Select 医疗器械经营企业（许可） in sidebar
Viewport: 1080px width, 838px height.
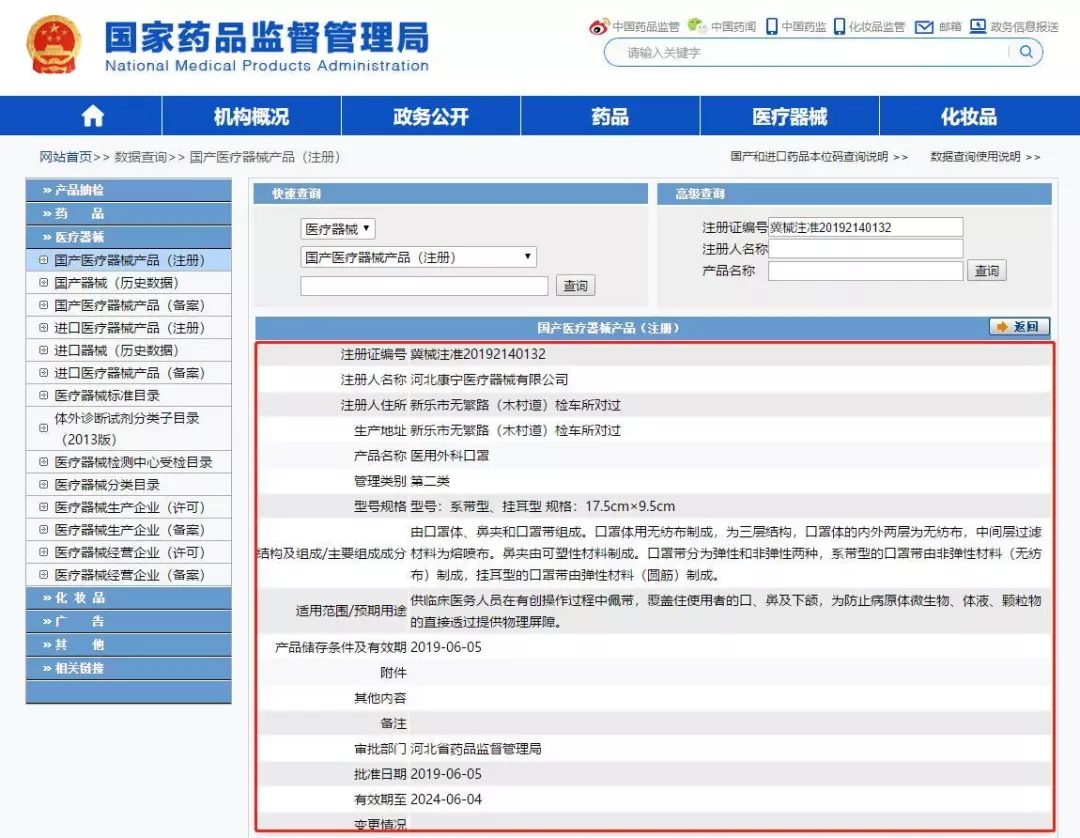point(129,552)
